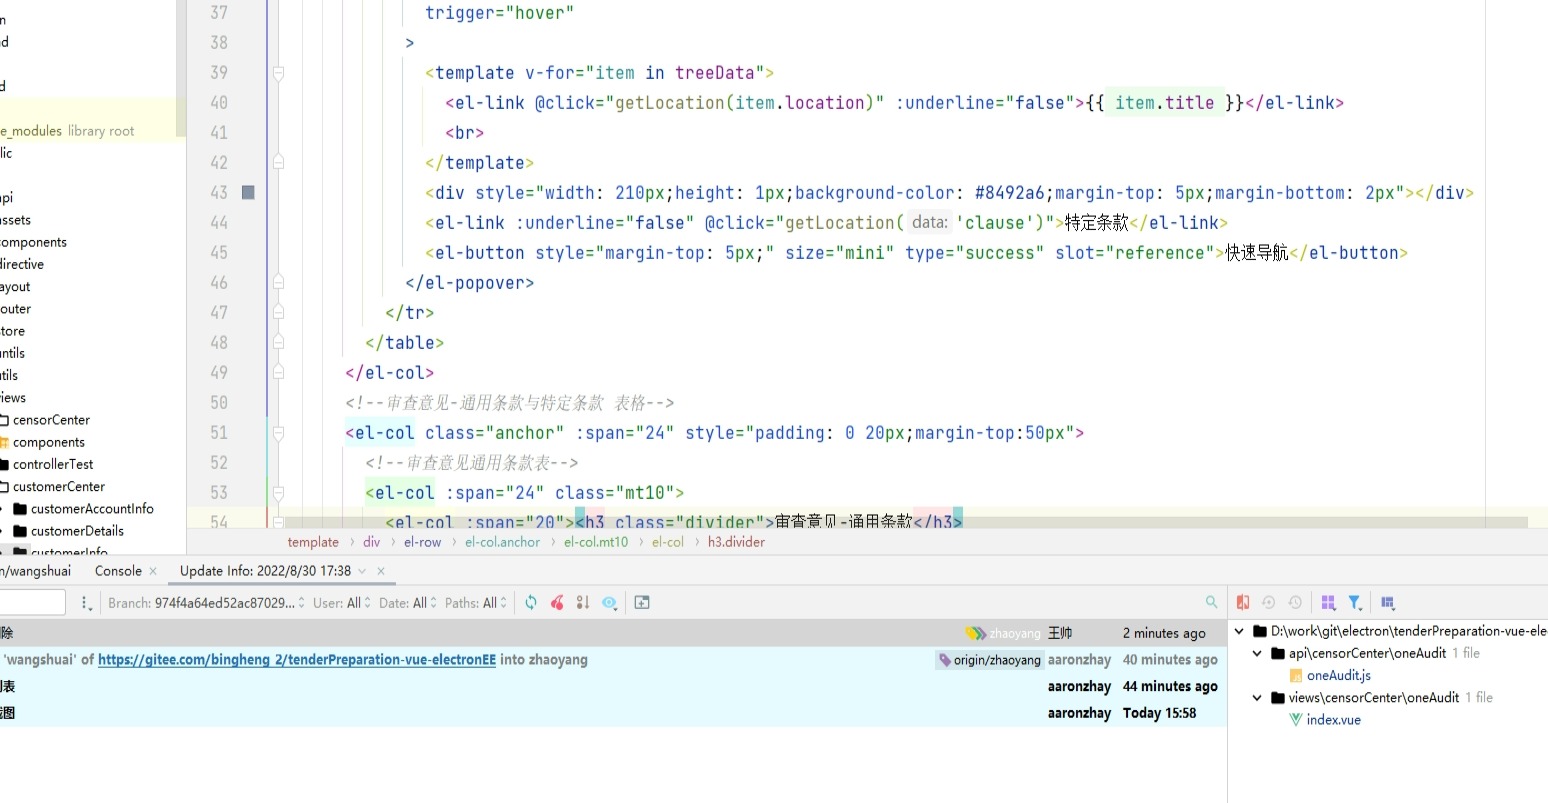Collapse the D:\work\git root node

pyautogui.click(x=1240, y=631)
